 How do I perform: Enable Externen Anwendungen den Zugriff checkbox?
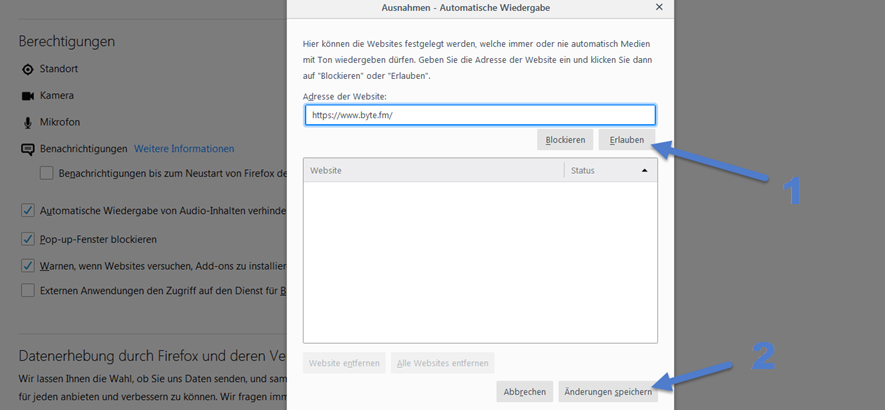click(28, 291)
